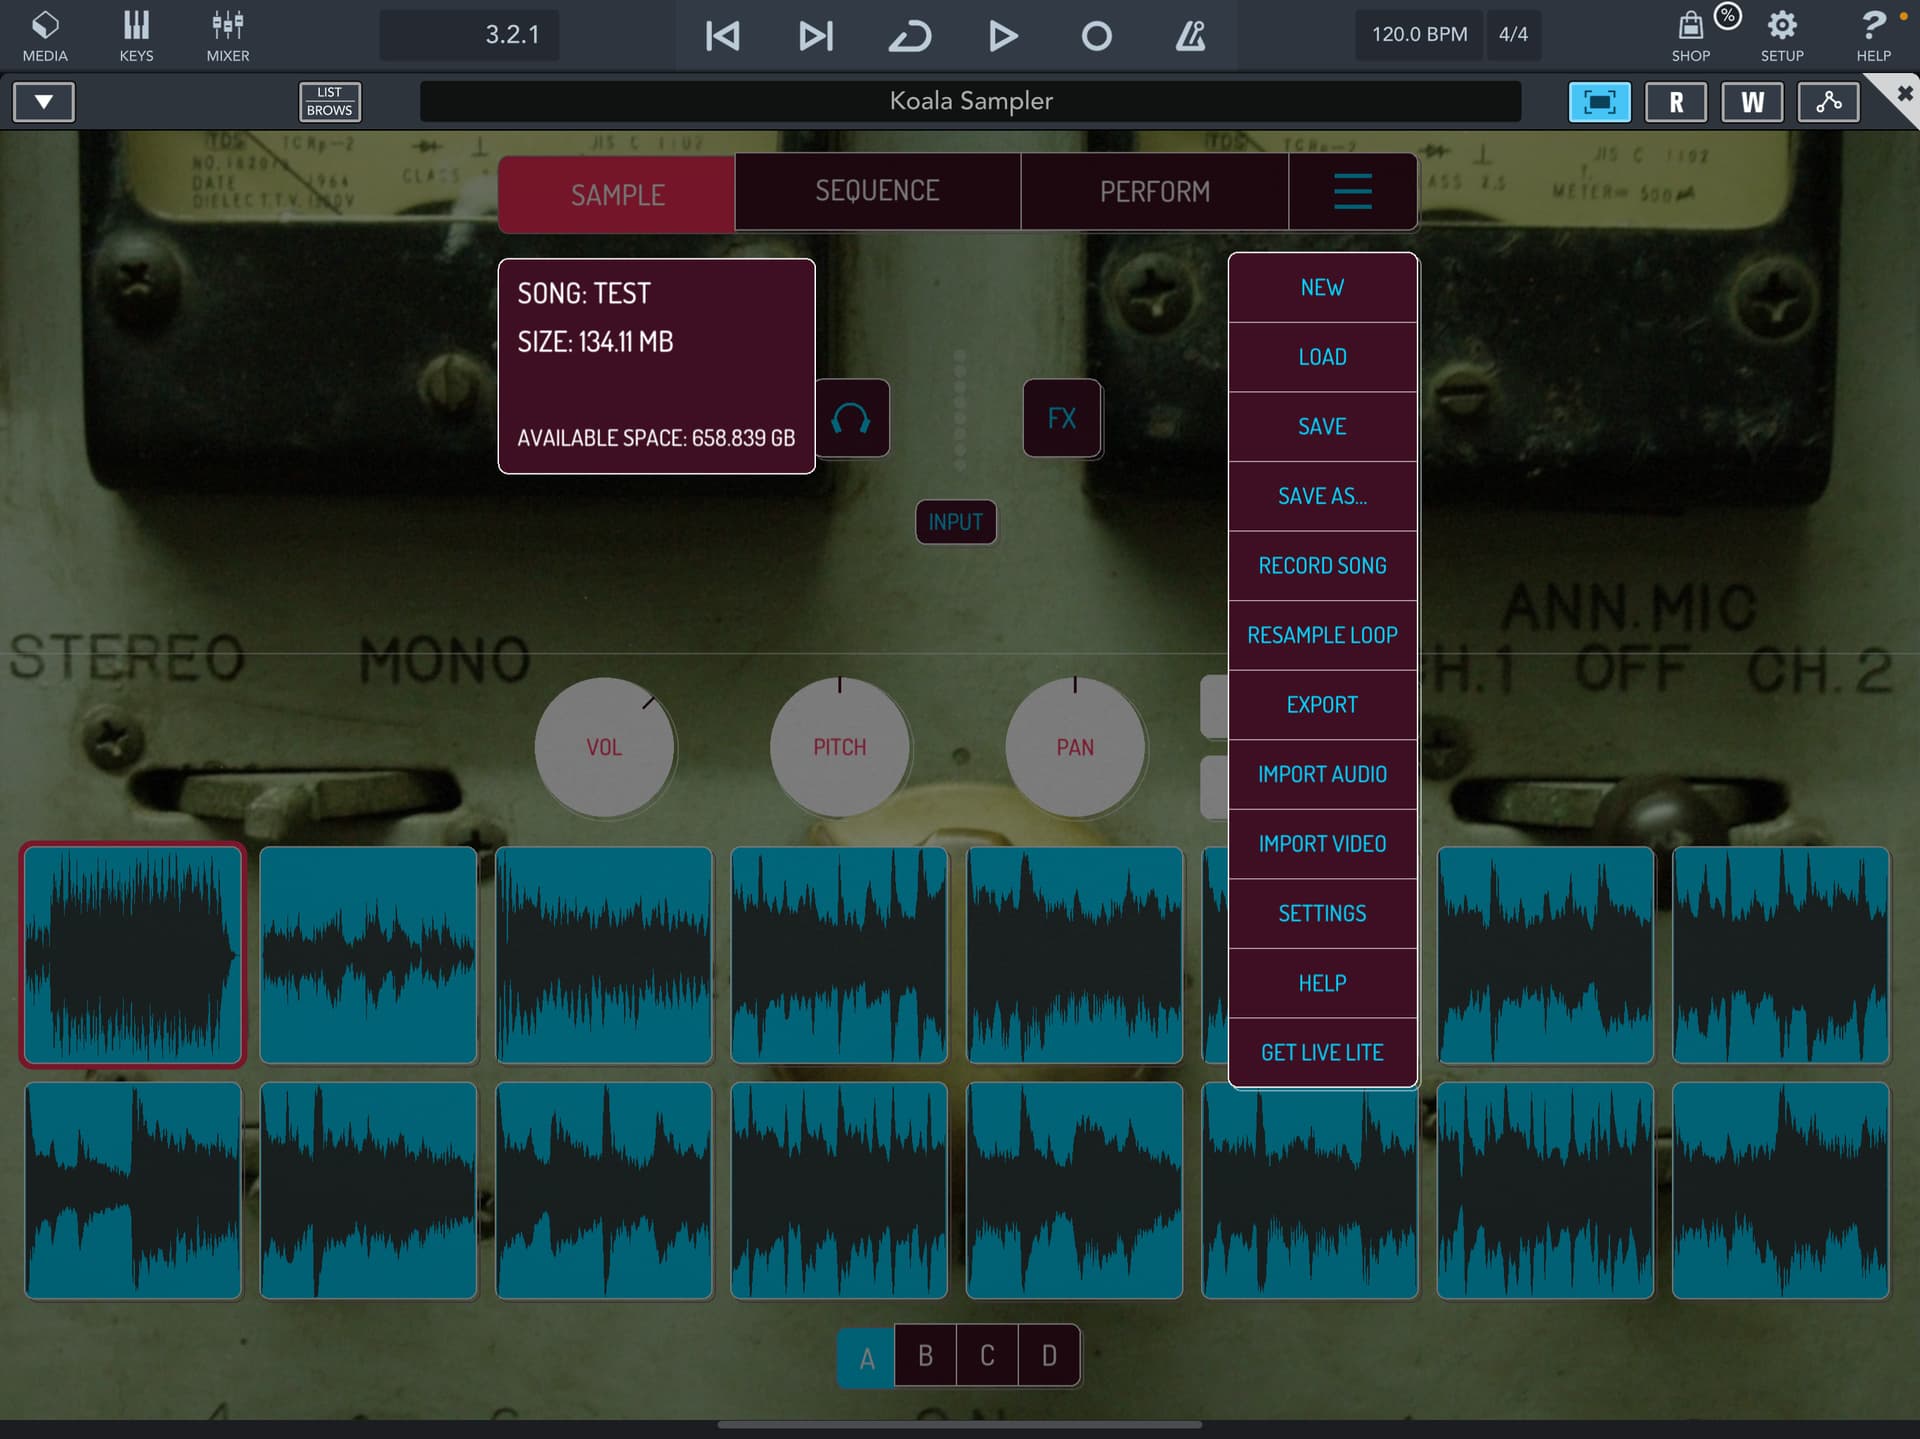Image resolution: width=1920 pixels, height=1439 pixels.
Task: Toggle the loop cycle button
Action: coord(909,36)
